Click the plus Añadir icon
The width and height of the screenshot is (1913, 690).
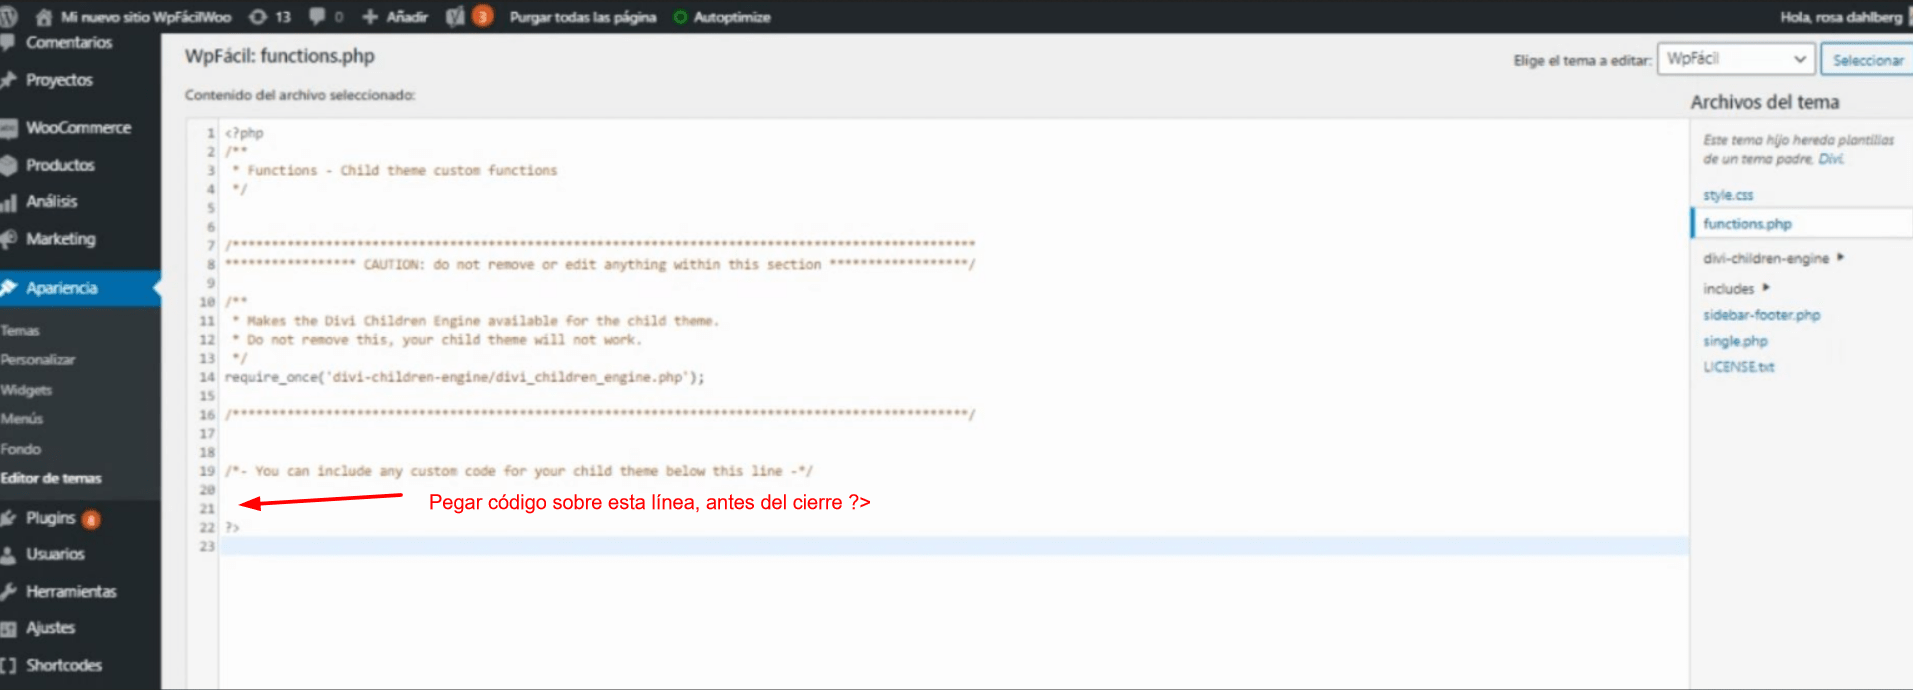point(370,16)
